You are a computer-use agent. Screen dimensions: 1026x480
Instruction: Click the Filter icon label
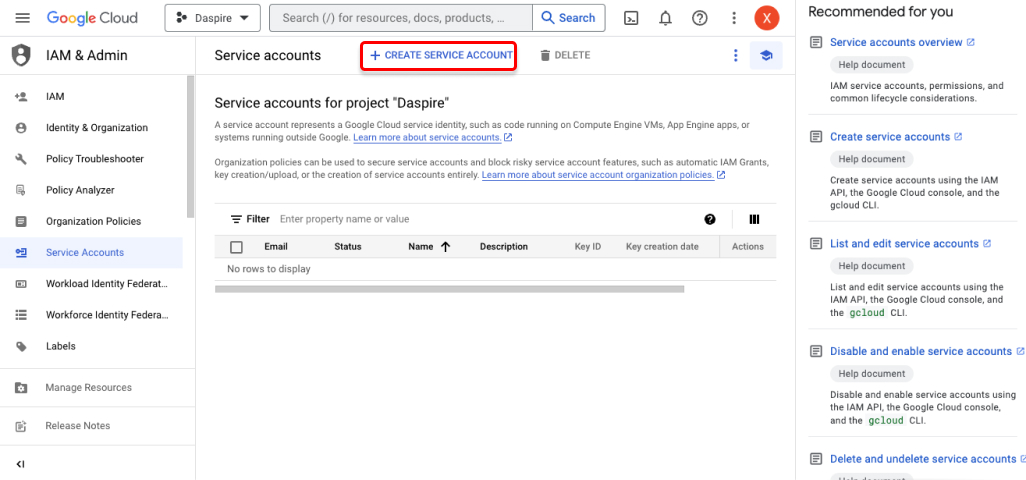pos(250,219)
